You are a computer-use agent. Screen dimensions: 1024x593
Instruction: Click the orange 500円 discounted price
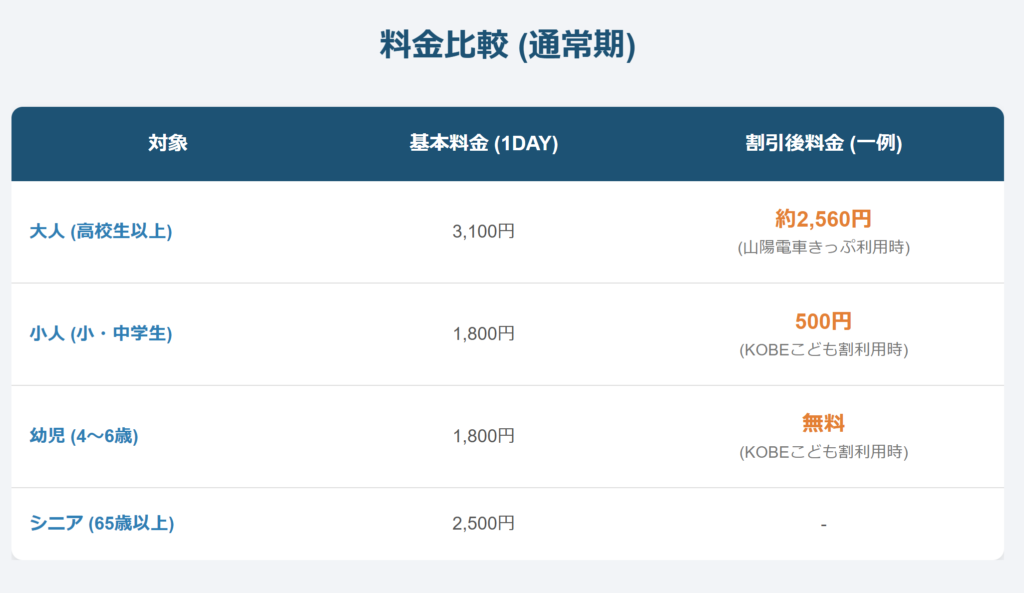pyautogui.click(x=823, y=322)
